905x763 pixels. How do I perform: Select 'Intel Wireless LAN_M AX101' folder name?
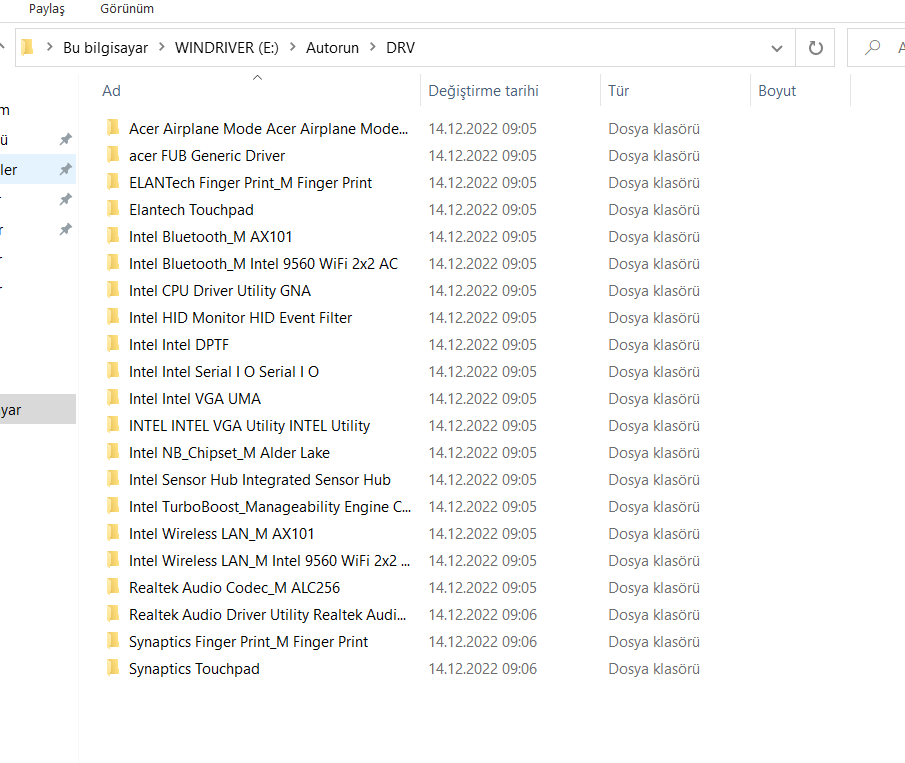(222, 534)
